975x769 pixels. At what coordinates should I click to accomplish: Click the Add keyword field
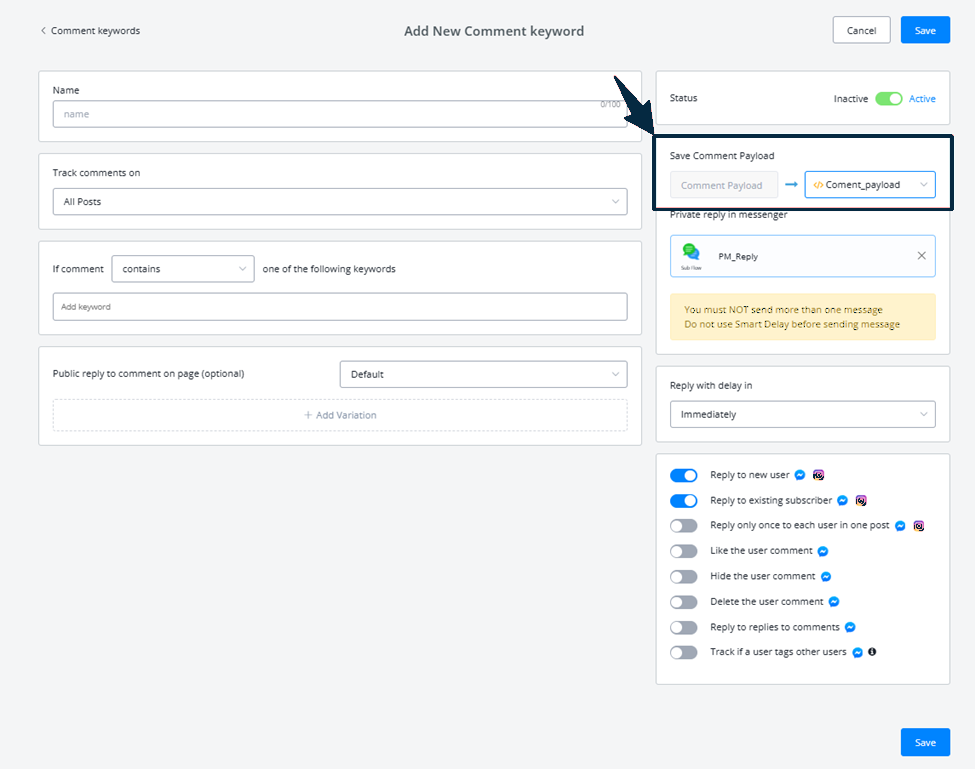point(340,306)
